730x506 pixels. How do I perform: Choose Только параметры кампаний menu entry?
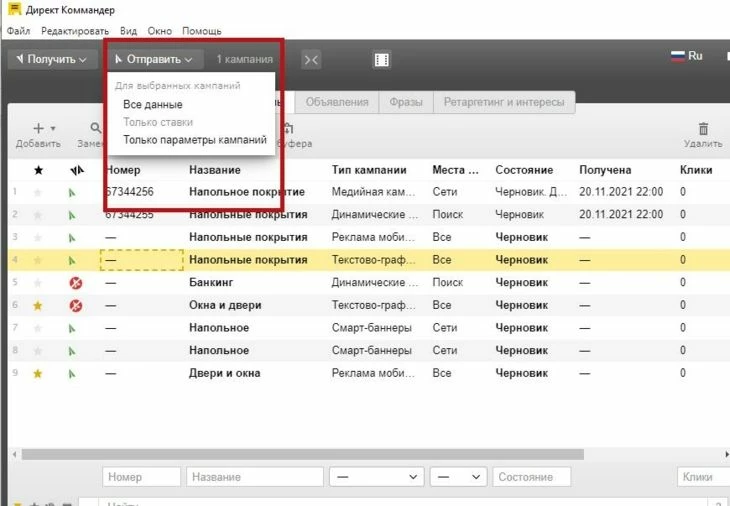195,140
